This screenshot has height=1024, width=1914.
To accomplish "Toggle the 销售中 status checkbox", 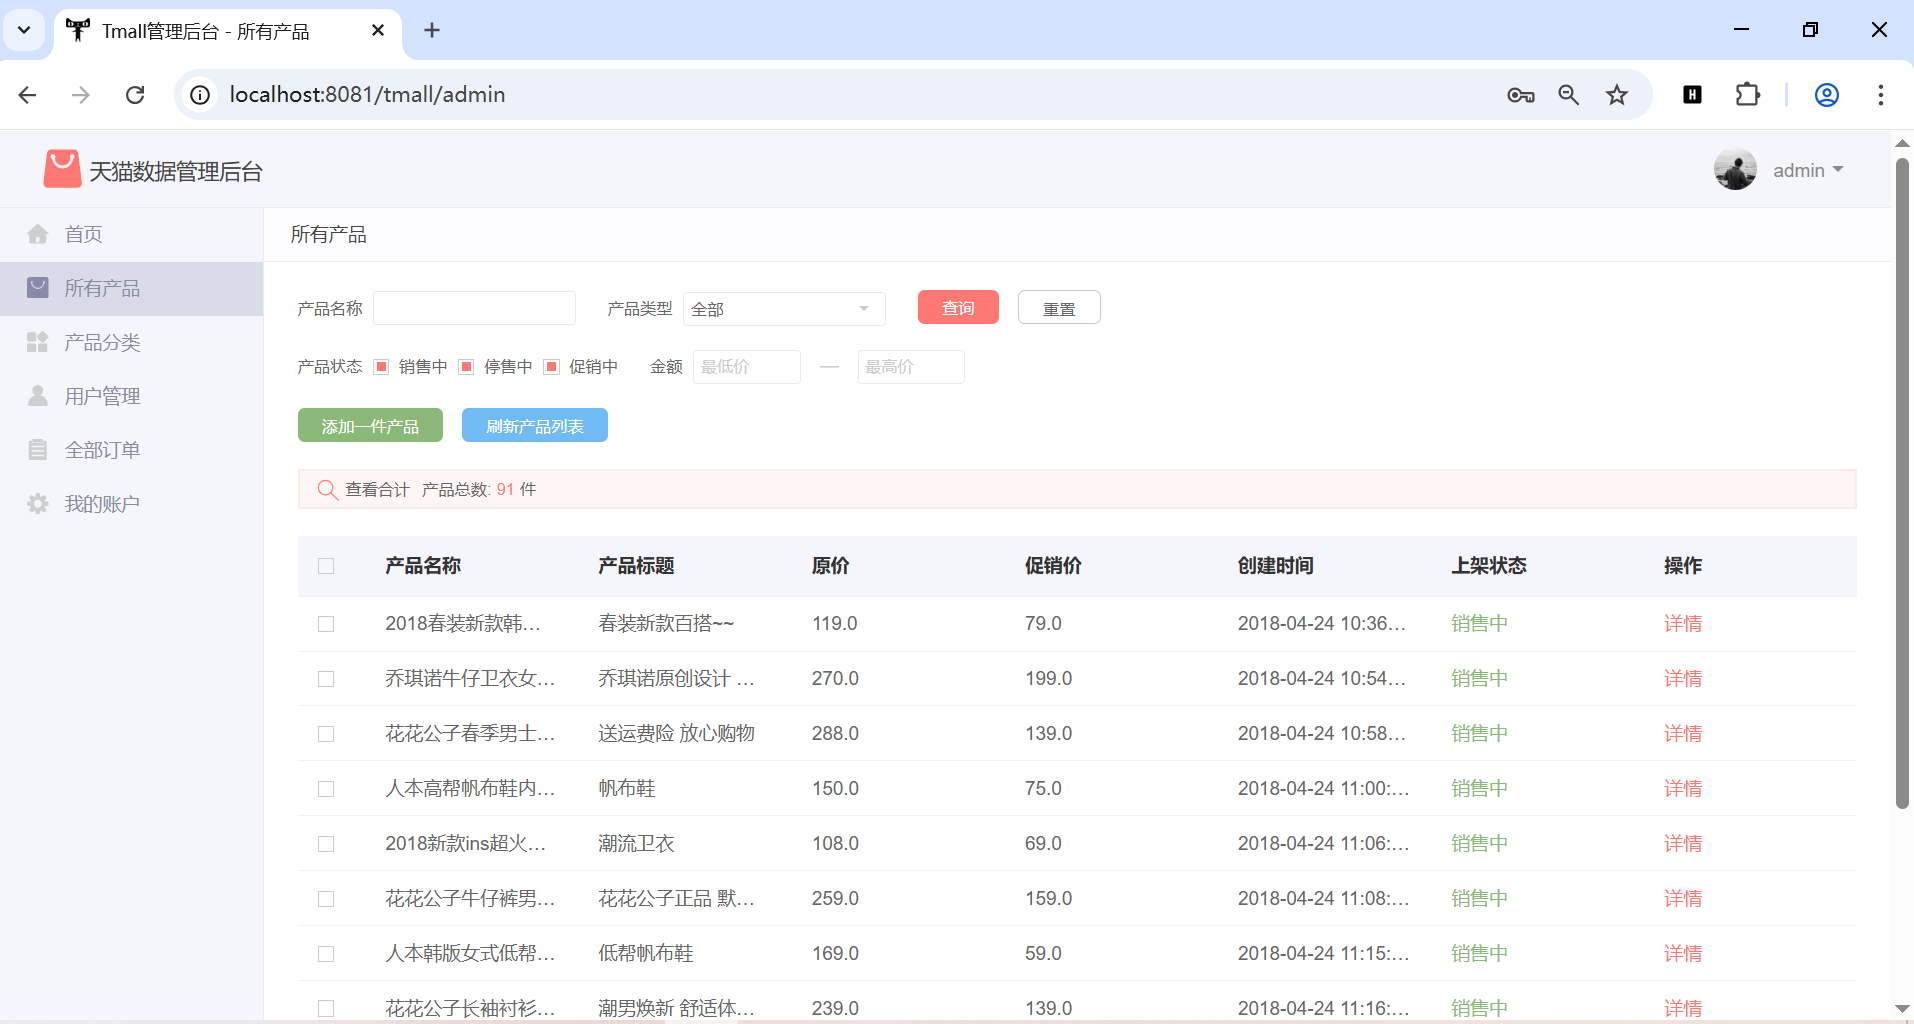I will (x=381, y=367).
